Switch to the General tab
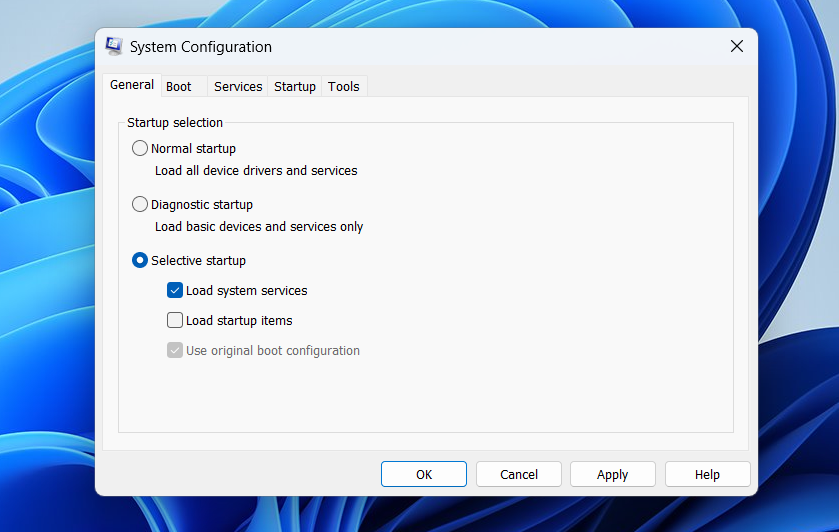 [132, 85]
